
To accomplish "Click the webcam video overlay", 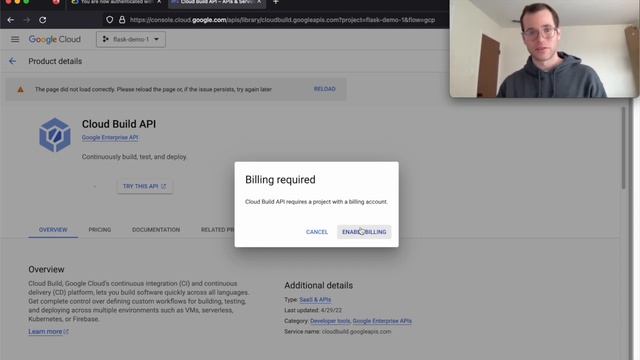I will [544, 49].
